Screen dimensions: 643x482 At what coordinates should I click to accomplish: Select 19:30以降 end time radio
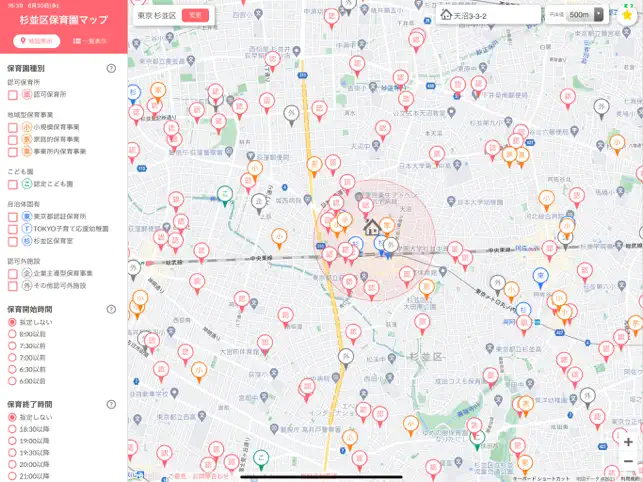[x=12, y=453]
